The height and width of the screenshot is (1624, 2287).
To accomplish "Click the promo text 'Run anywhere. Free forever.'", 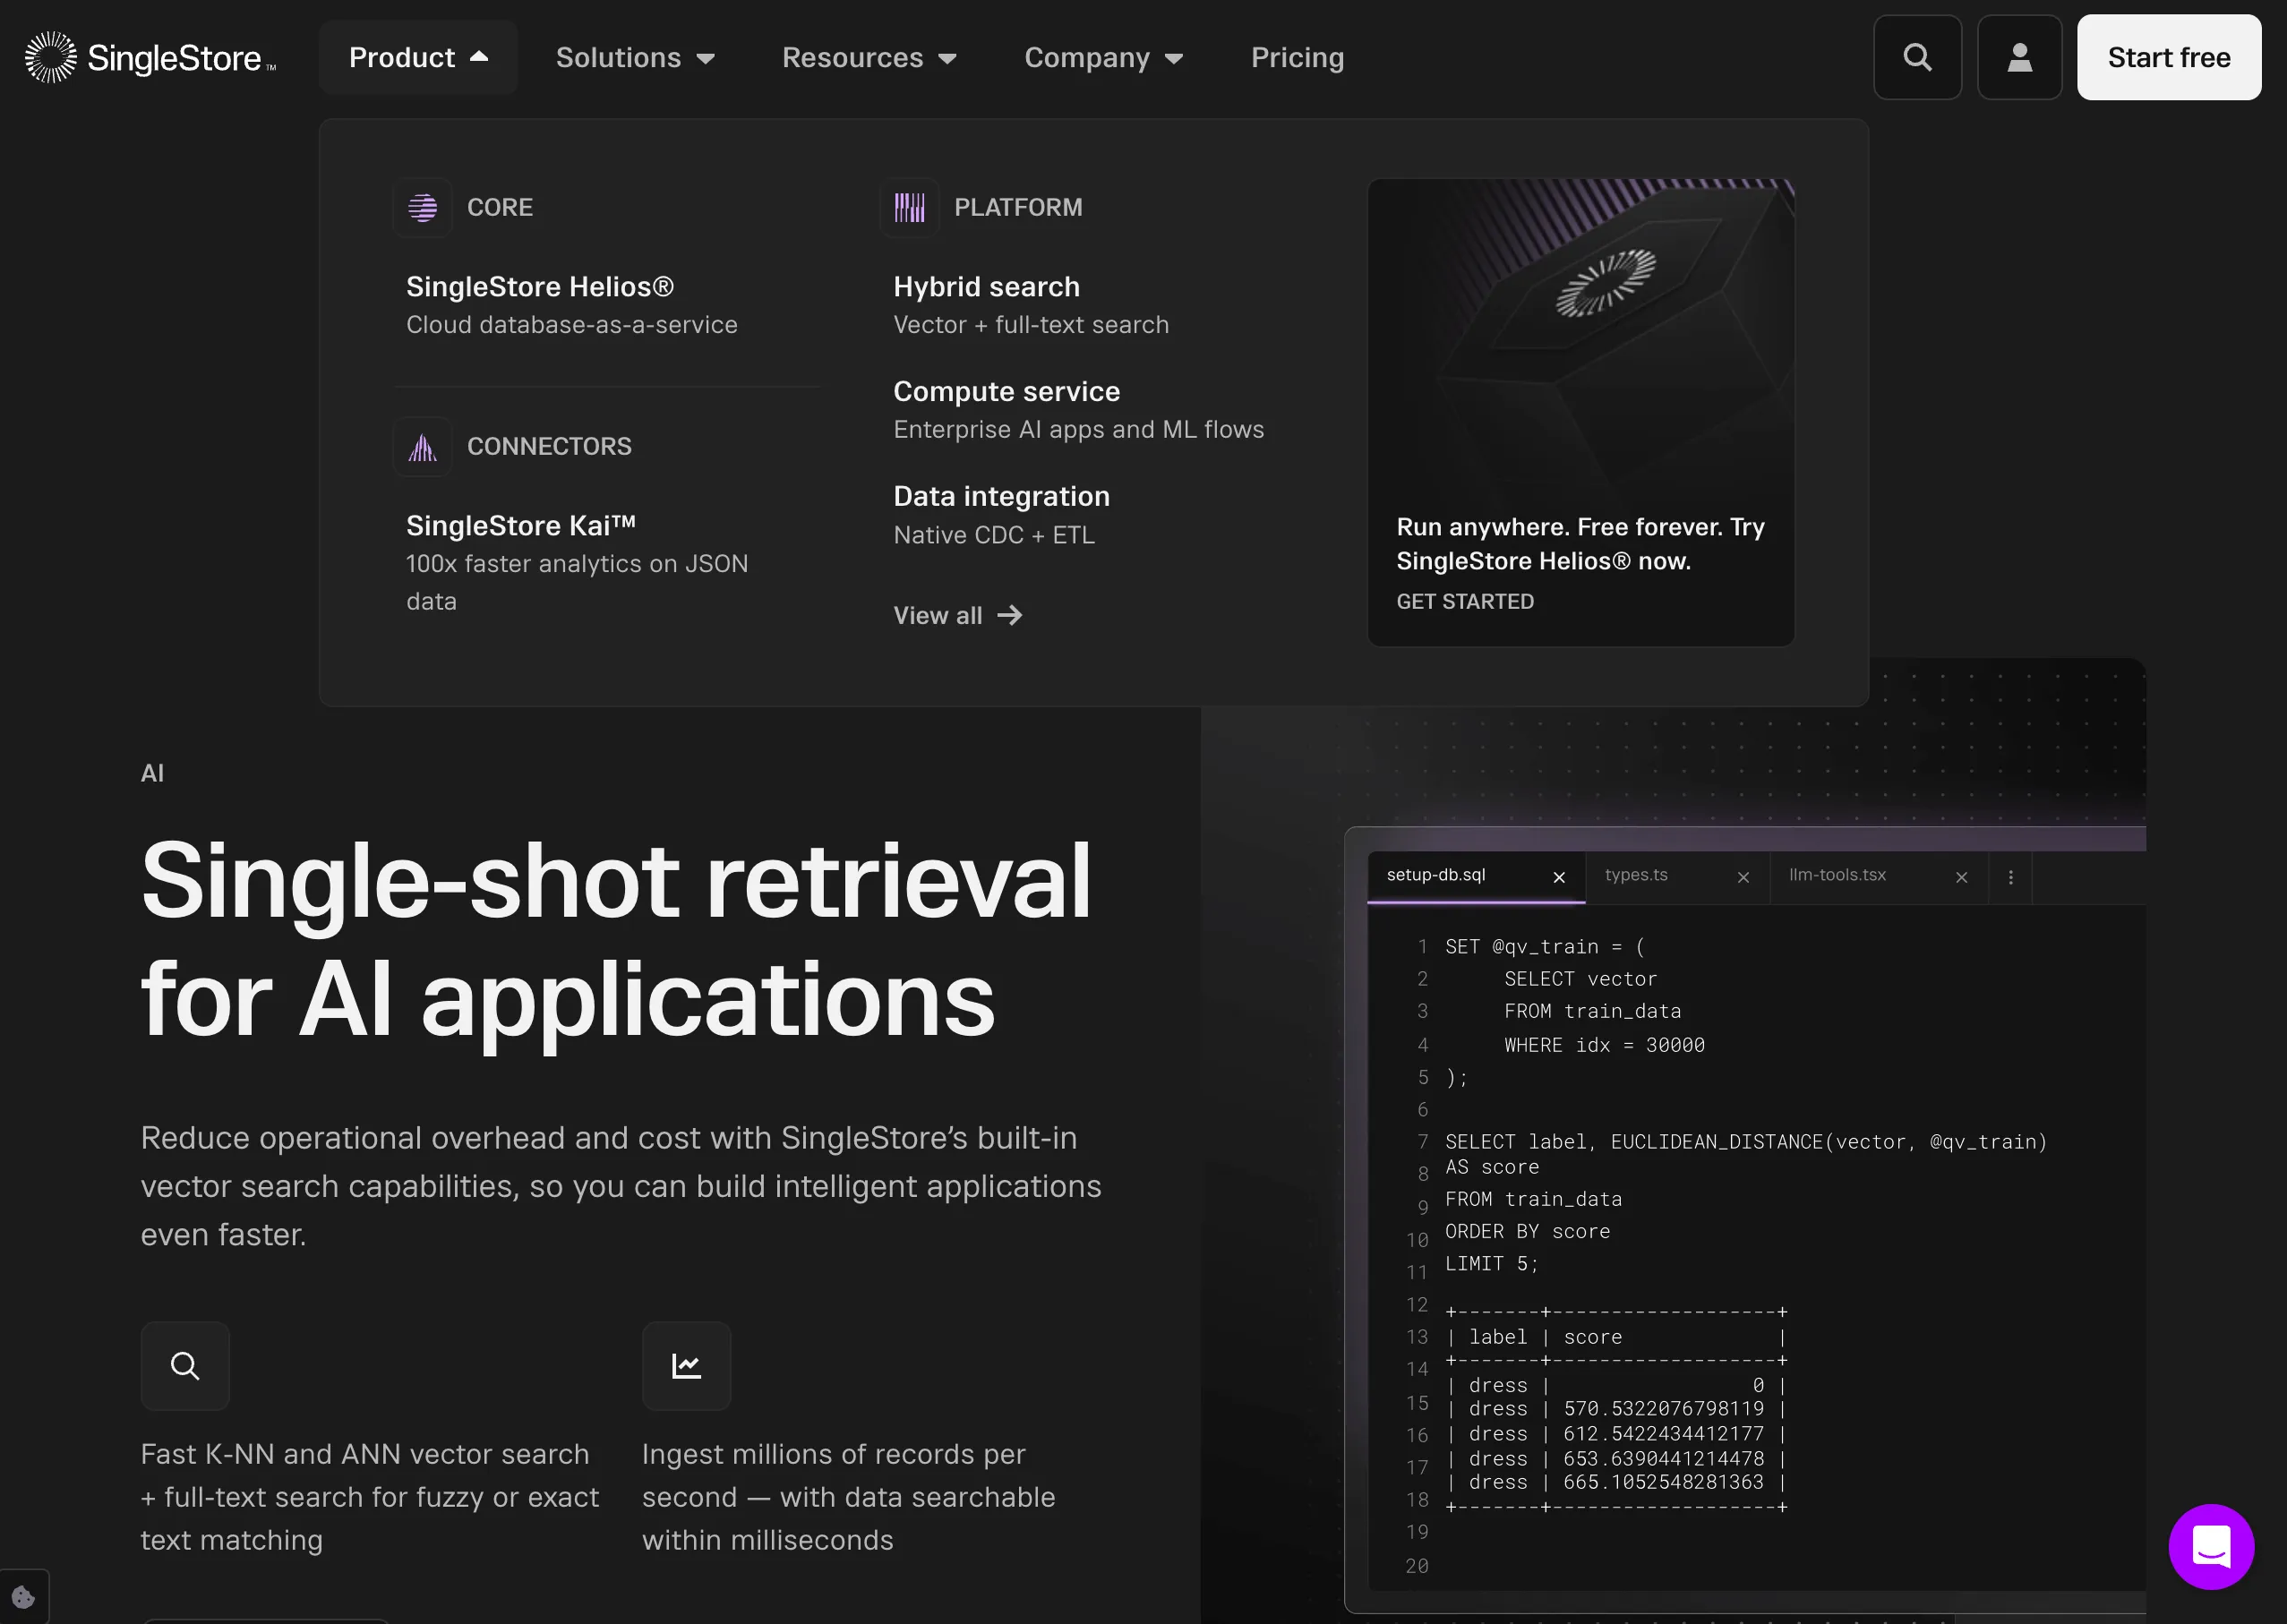I will [x=1560, y=527].
